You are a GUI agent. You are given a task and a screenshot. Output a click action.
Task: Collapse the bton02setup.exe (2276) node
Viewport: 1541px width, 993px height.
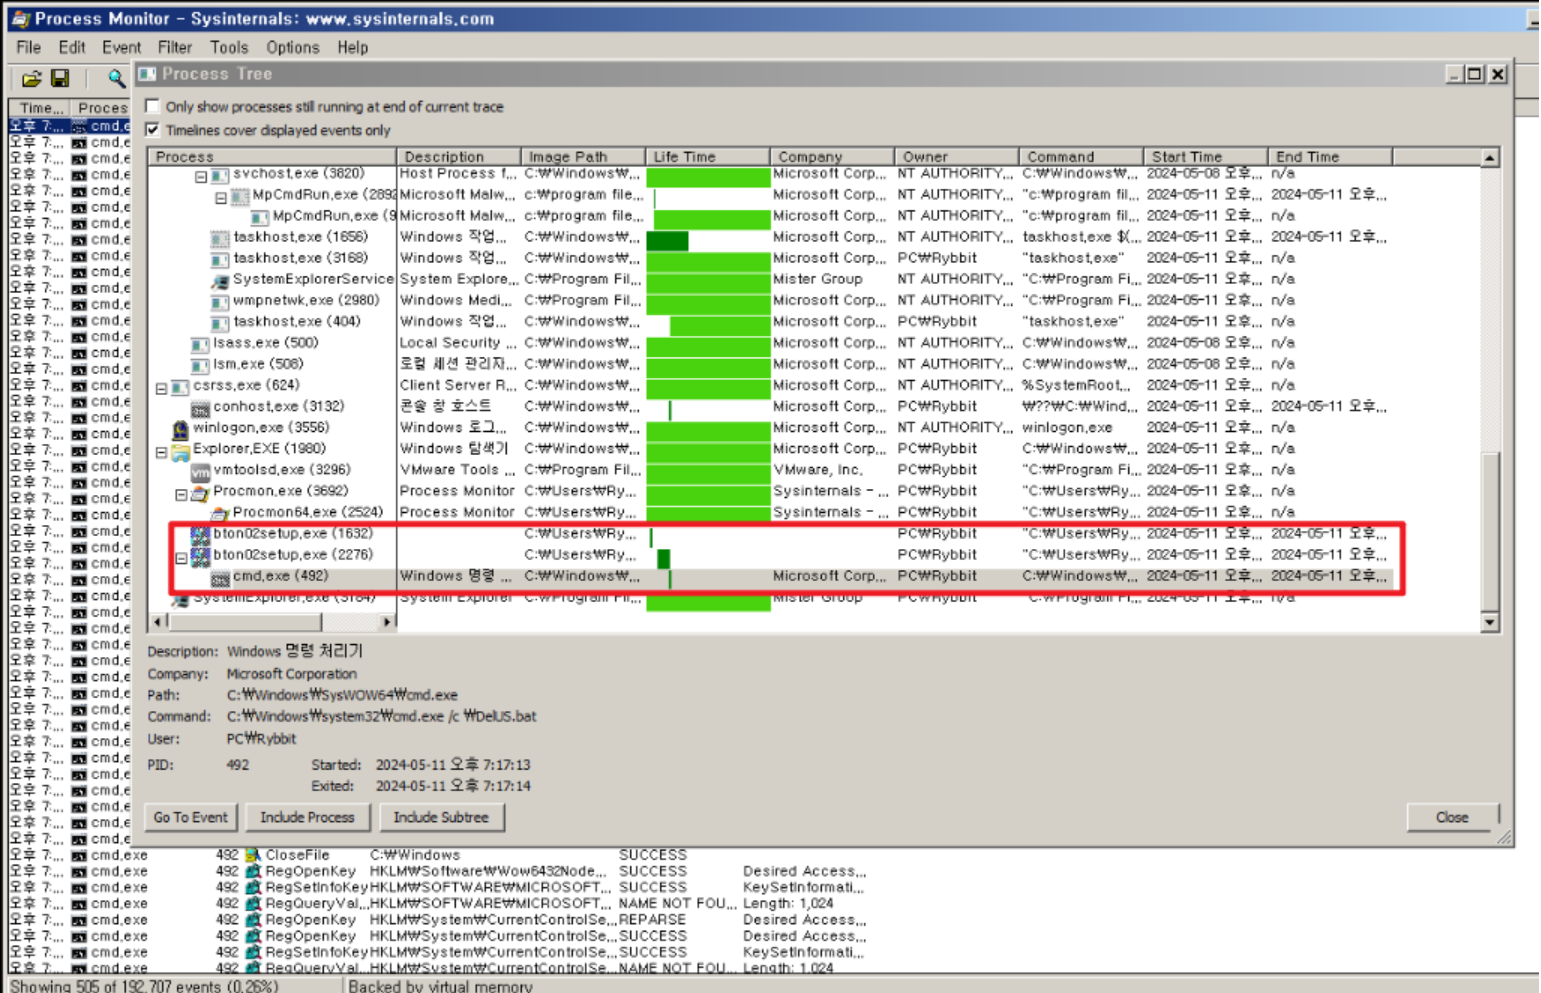pyautogui.click(x=181, y=558)
